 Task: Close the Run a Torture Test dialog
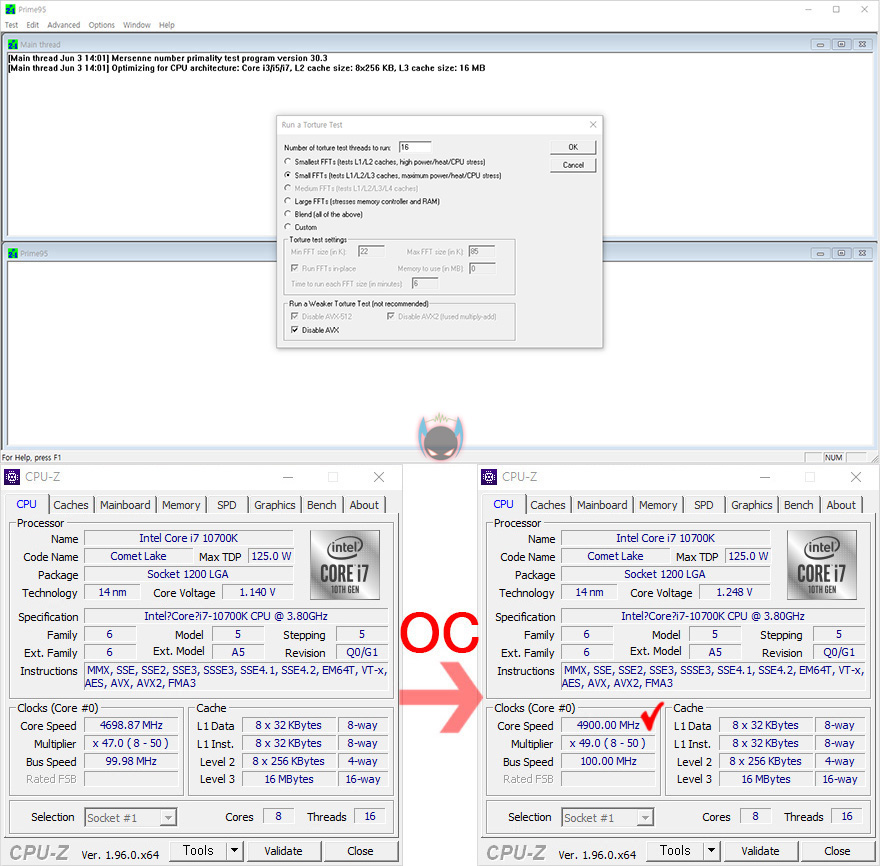[593, 125]
